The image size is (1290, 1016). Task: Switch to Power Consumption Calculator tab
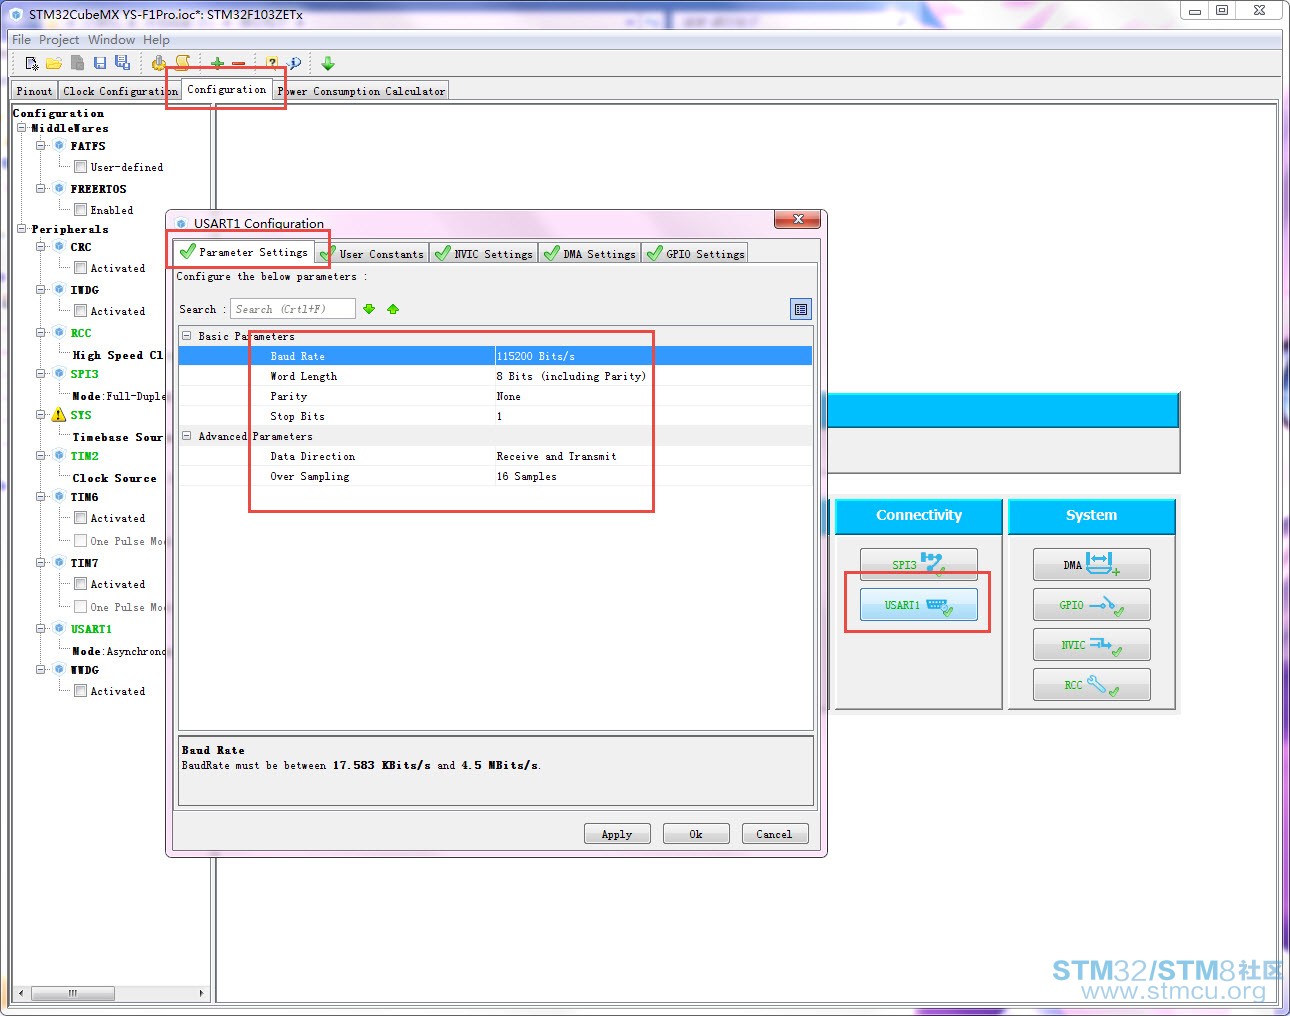coord(361,91)
